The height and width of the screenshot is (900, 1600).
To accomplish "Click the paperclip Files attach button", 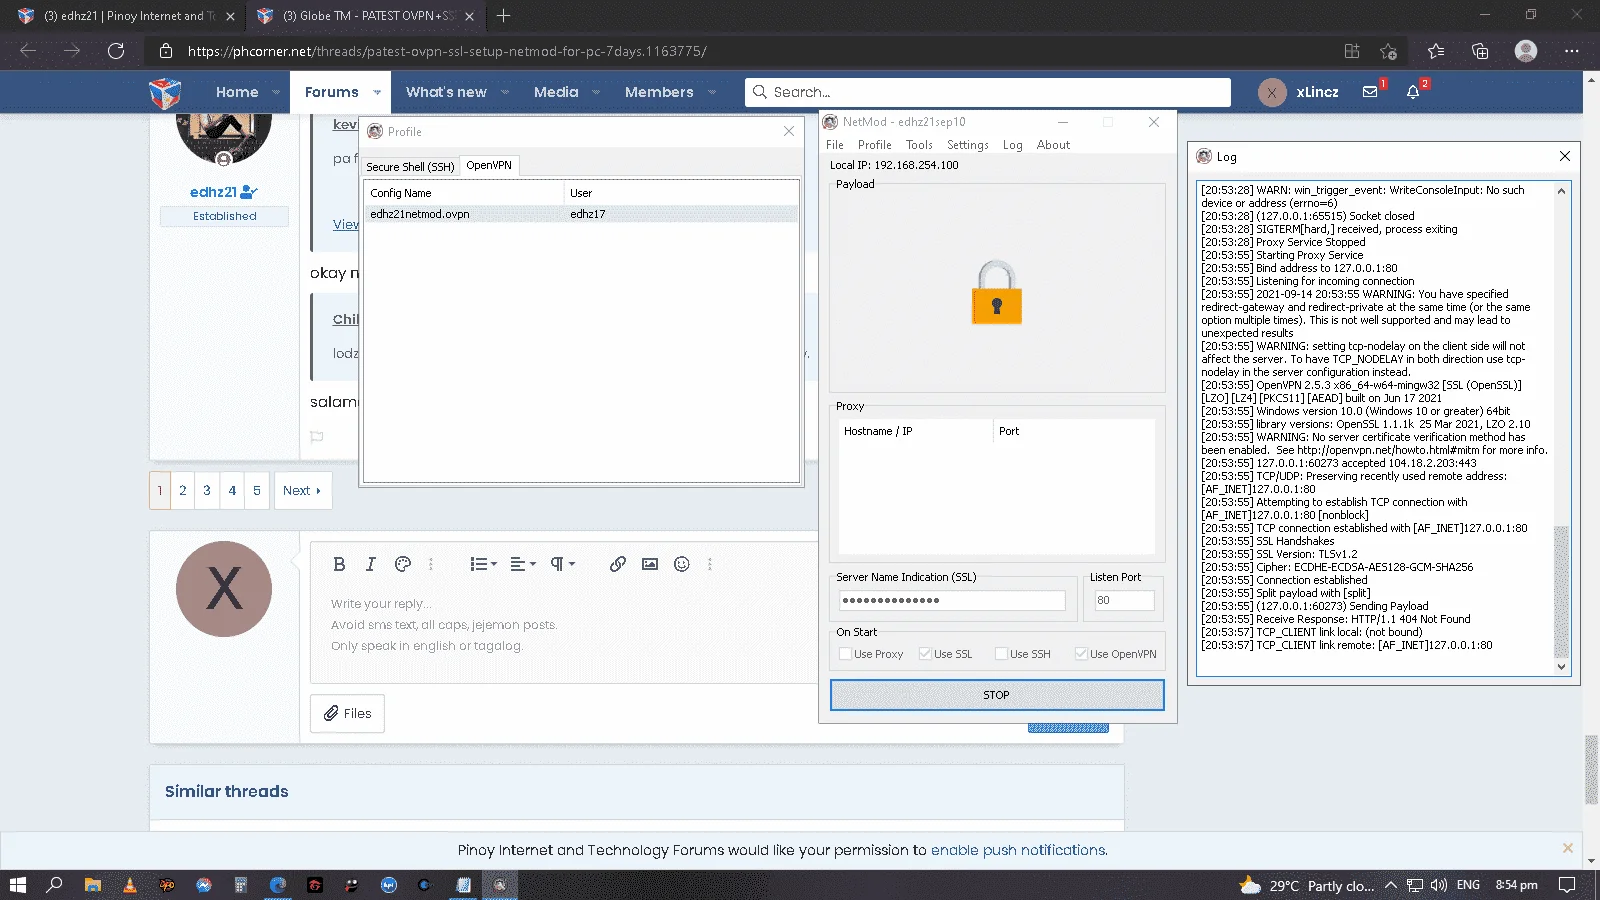I will [347, 713].
